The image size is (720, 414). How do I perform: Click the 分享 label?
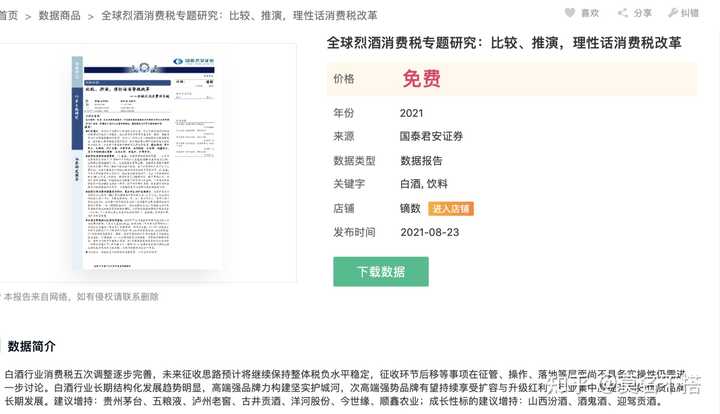pos(642,13)
